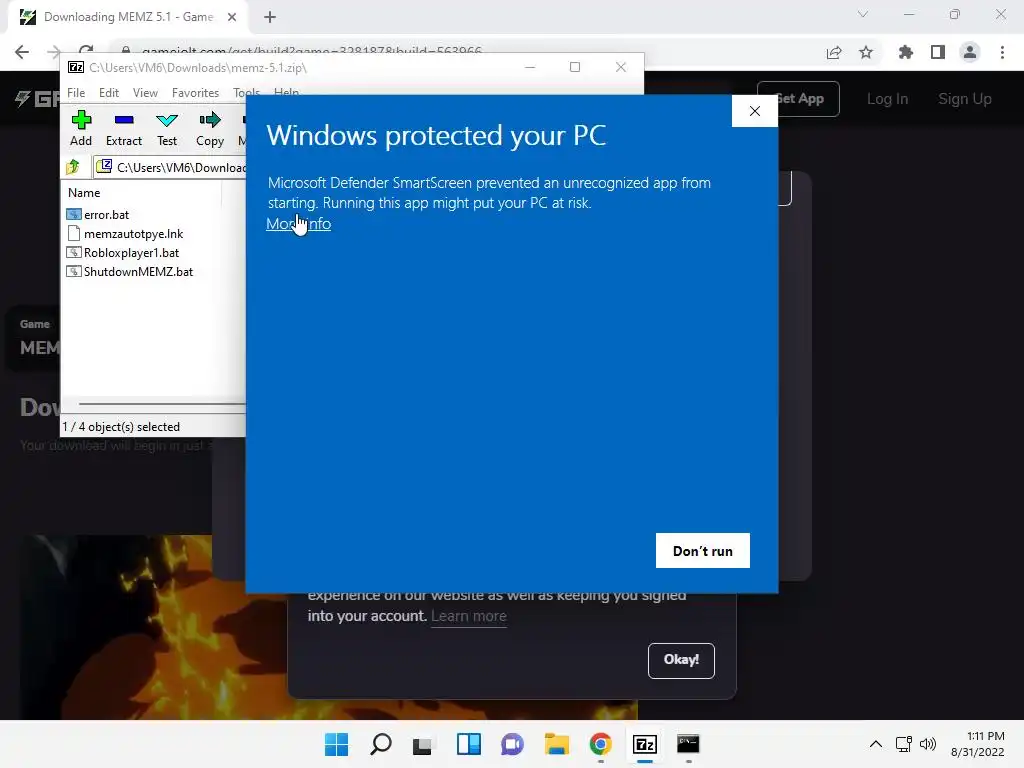Screen dimensions: 1024x768
Task: Click the Don't run button
Action: pyautogui.click(x=703, y=551)
